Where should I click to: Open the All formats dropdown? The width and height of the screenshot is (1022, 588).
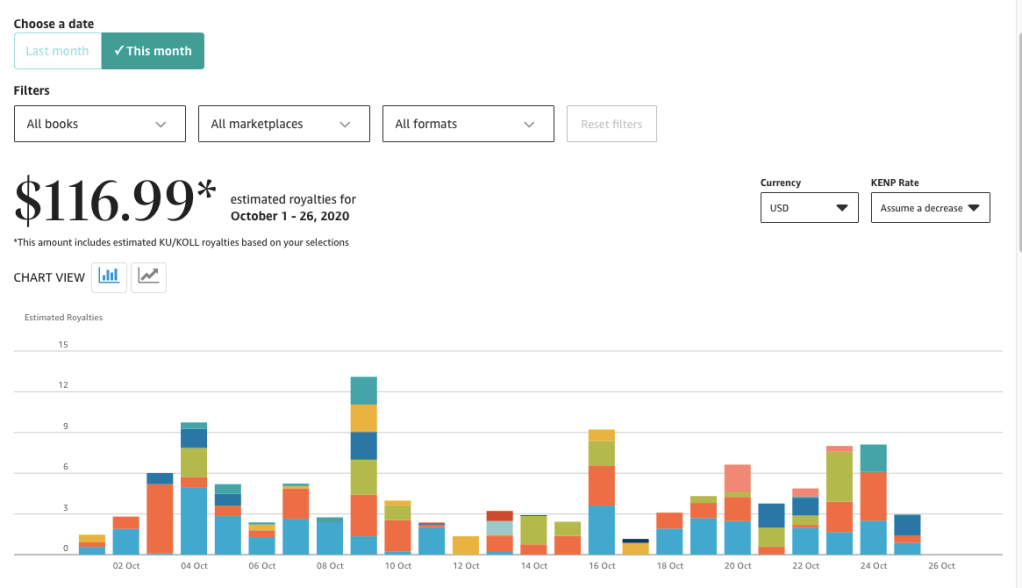click(468, 124)
